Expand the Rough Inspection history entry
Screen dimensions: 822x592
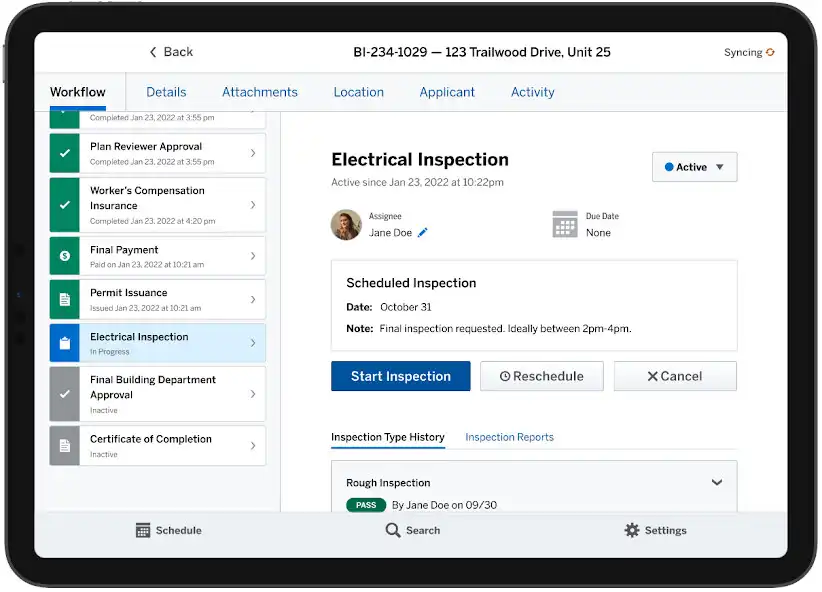click(x=717, y=482)
